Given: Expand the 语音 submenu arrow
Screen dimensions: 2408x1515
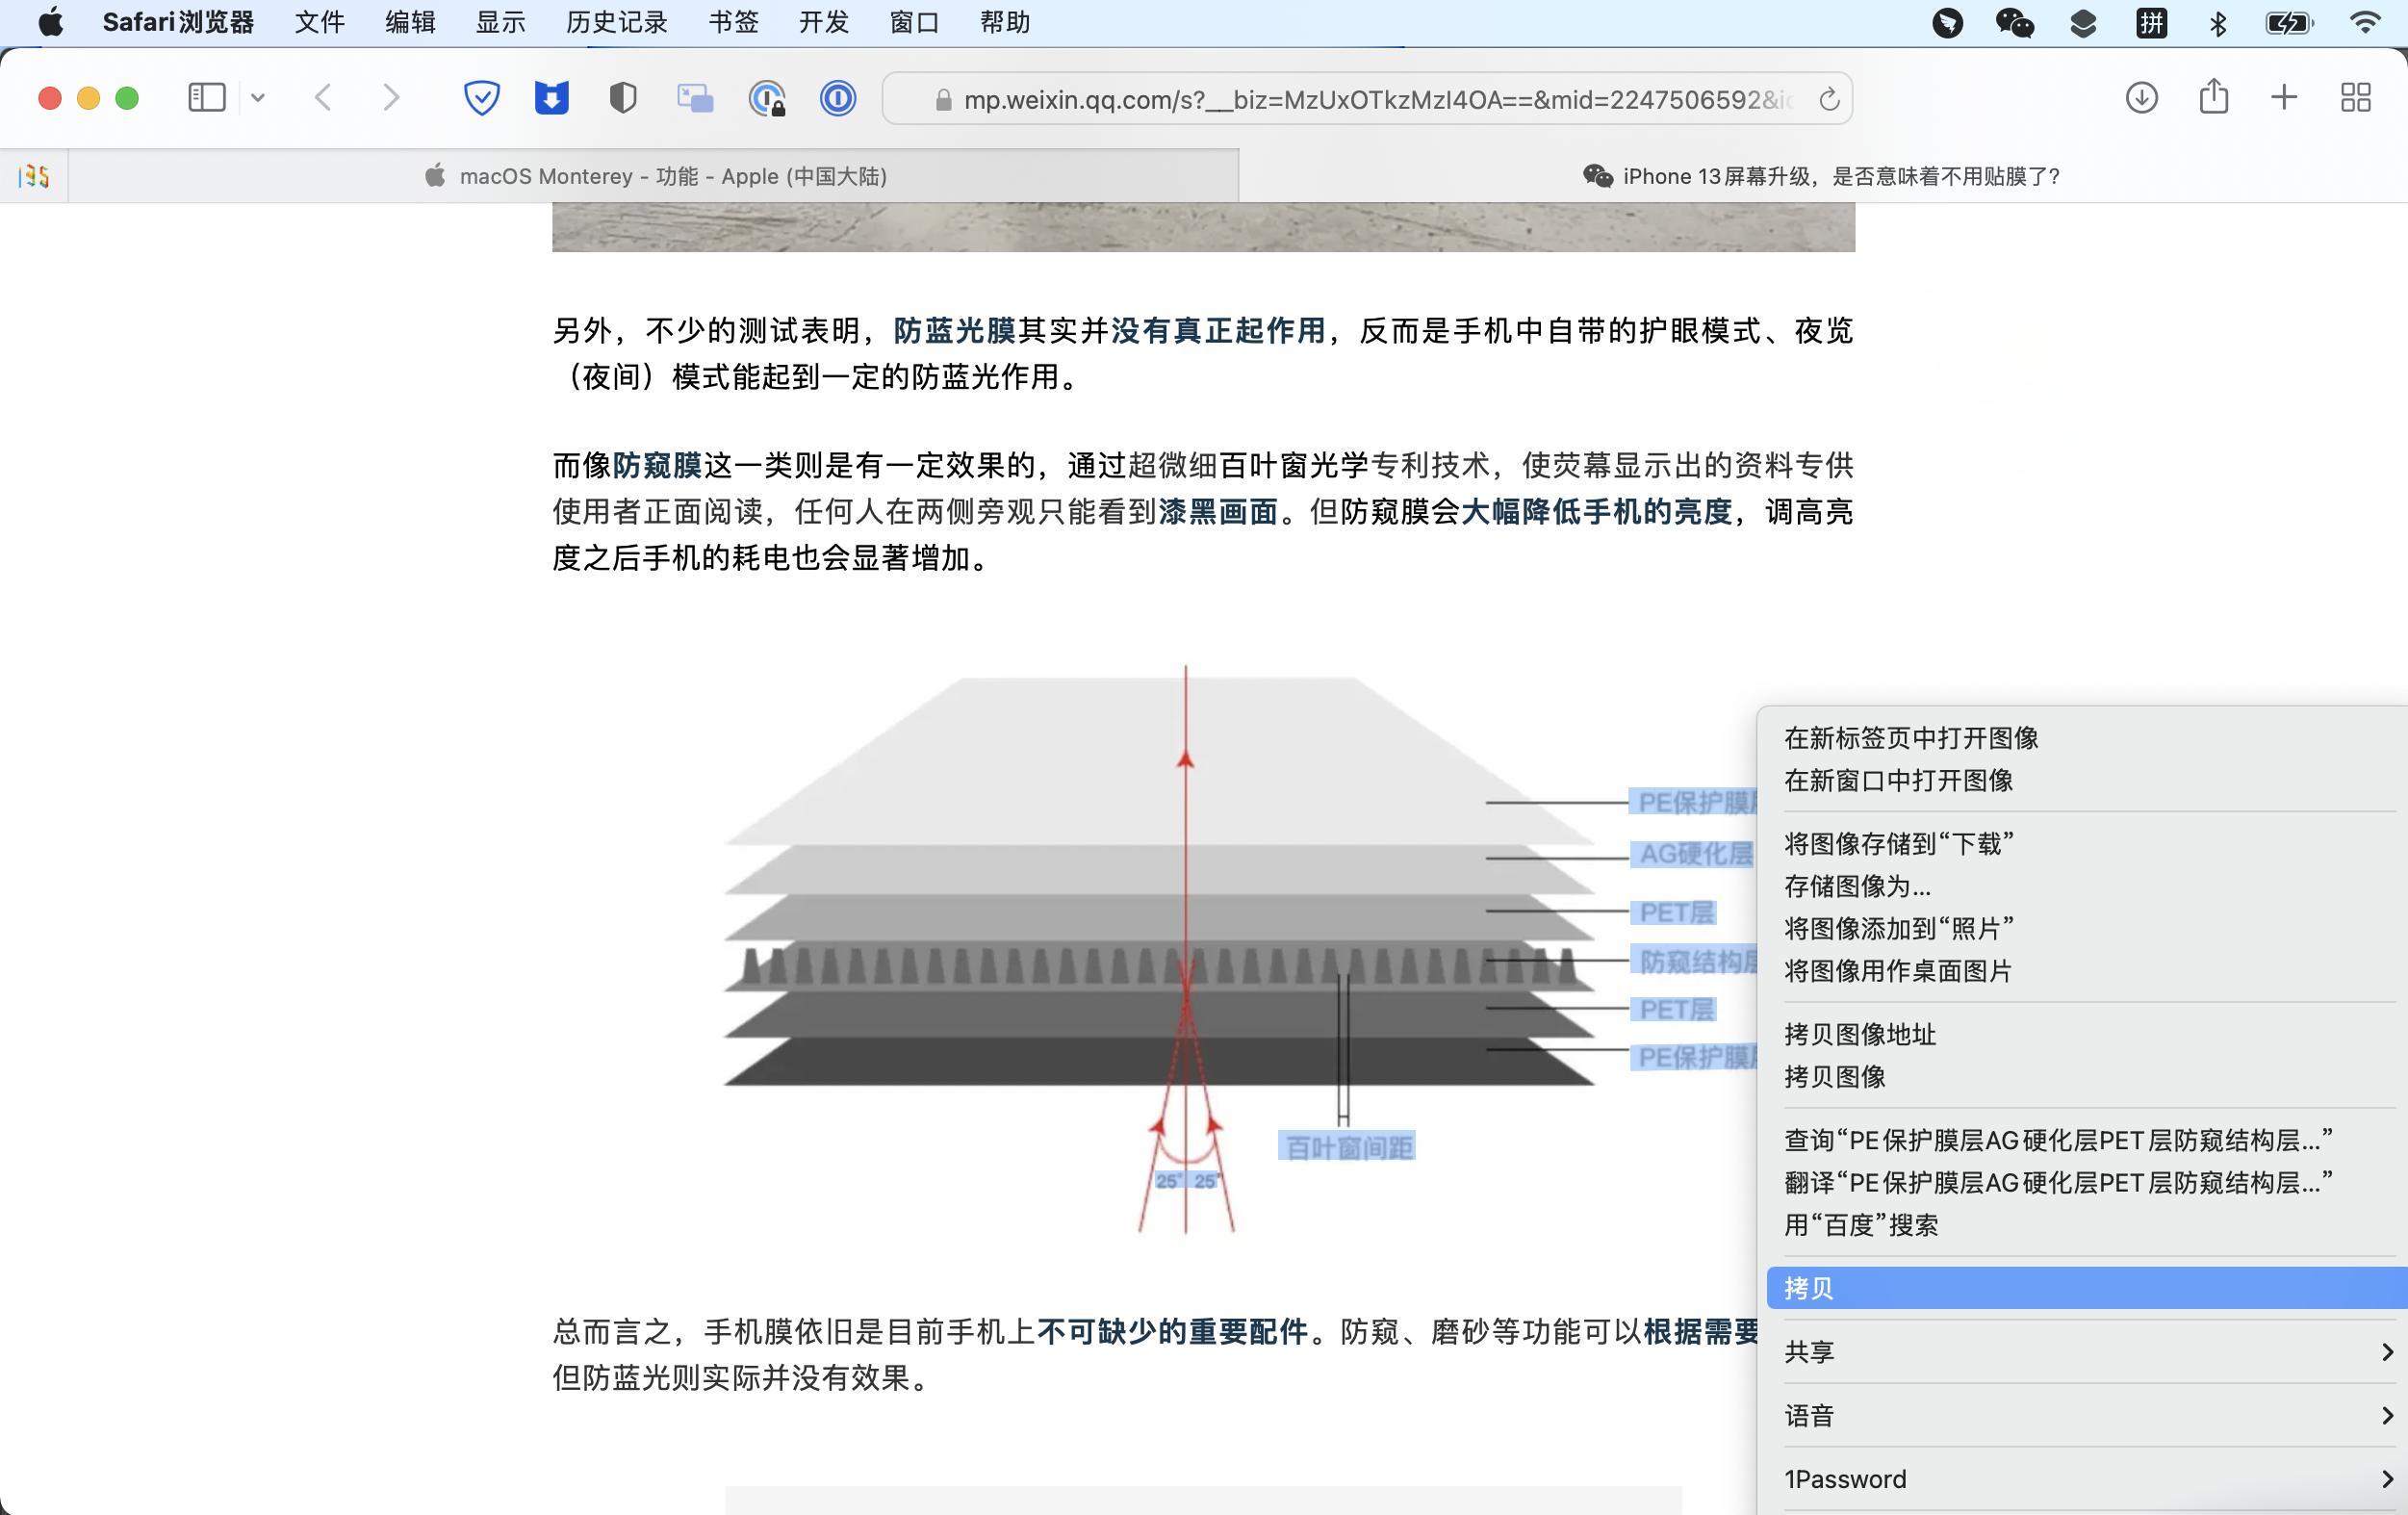Looking at the screenshot, I should coord(2386,1416).
